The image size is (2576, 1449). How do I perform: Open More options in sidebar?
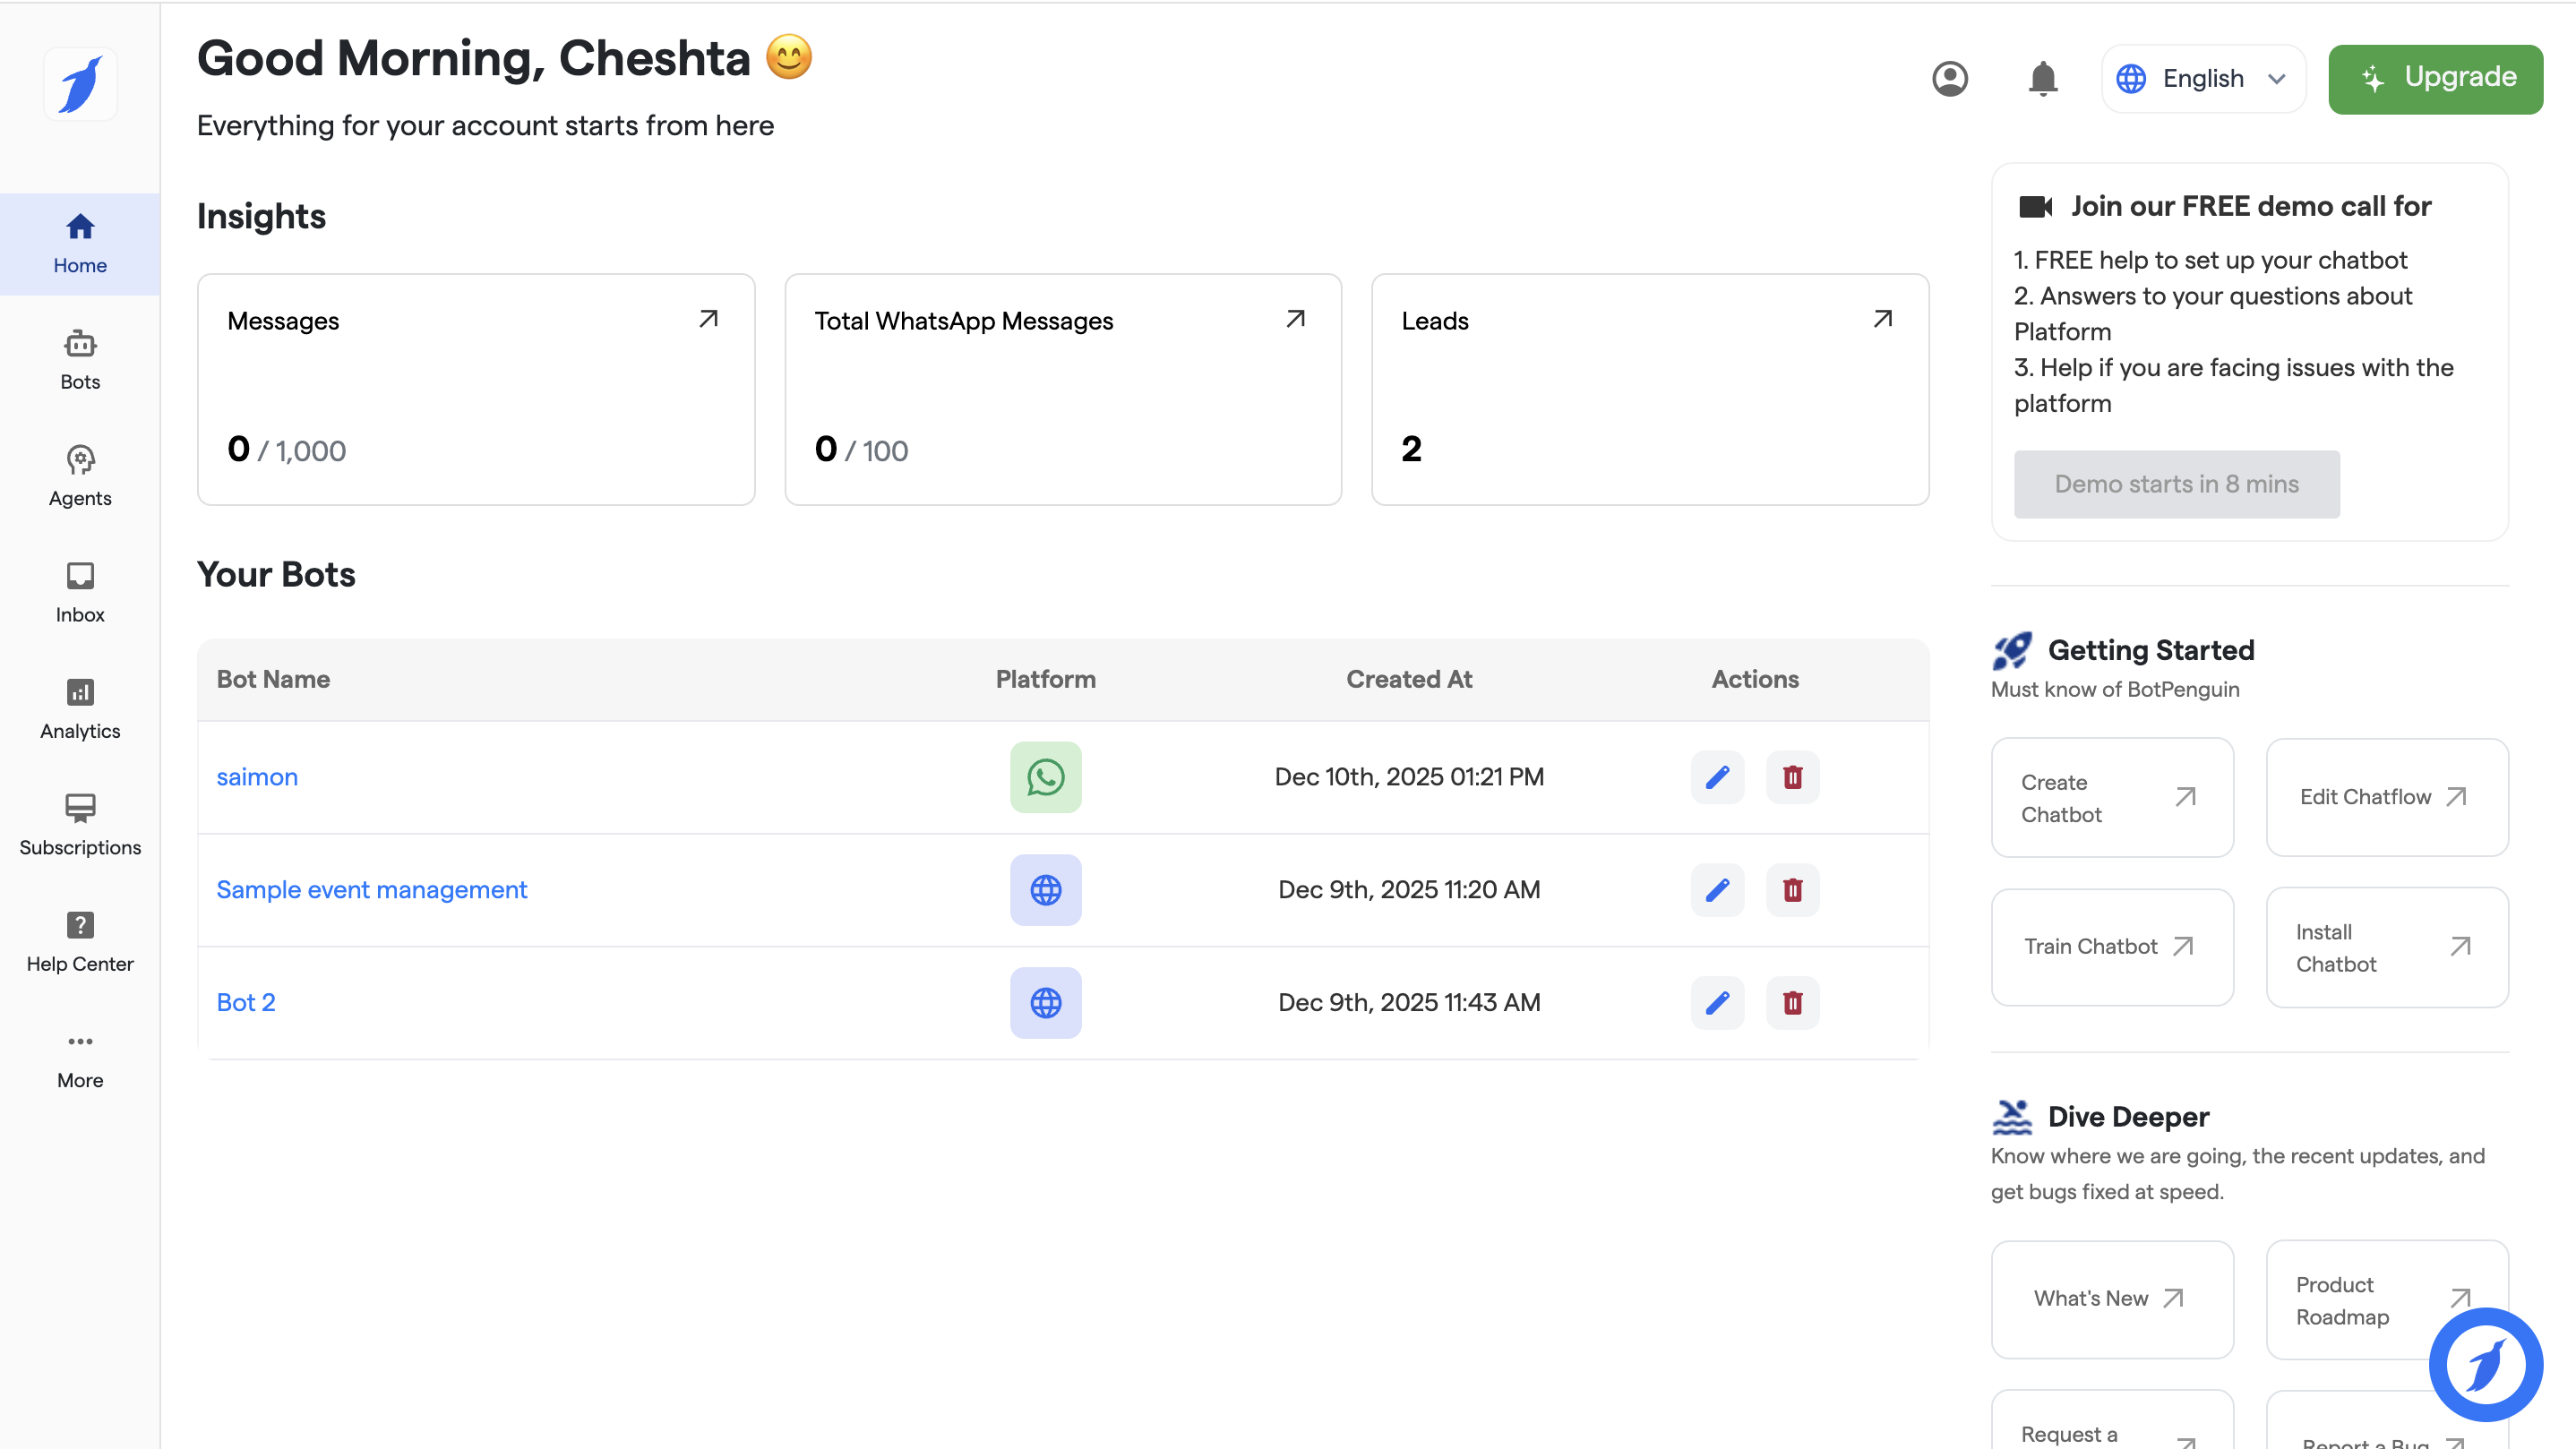click(80, 1058)
